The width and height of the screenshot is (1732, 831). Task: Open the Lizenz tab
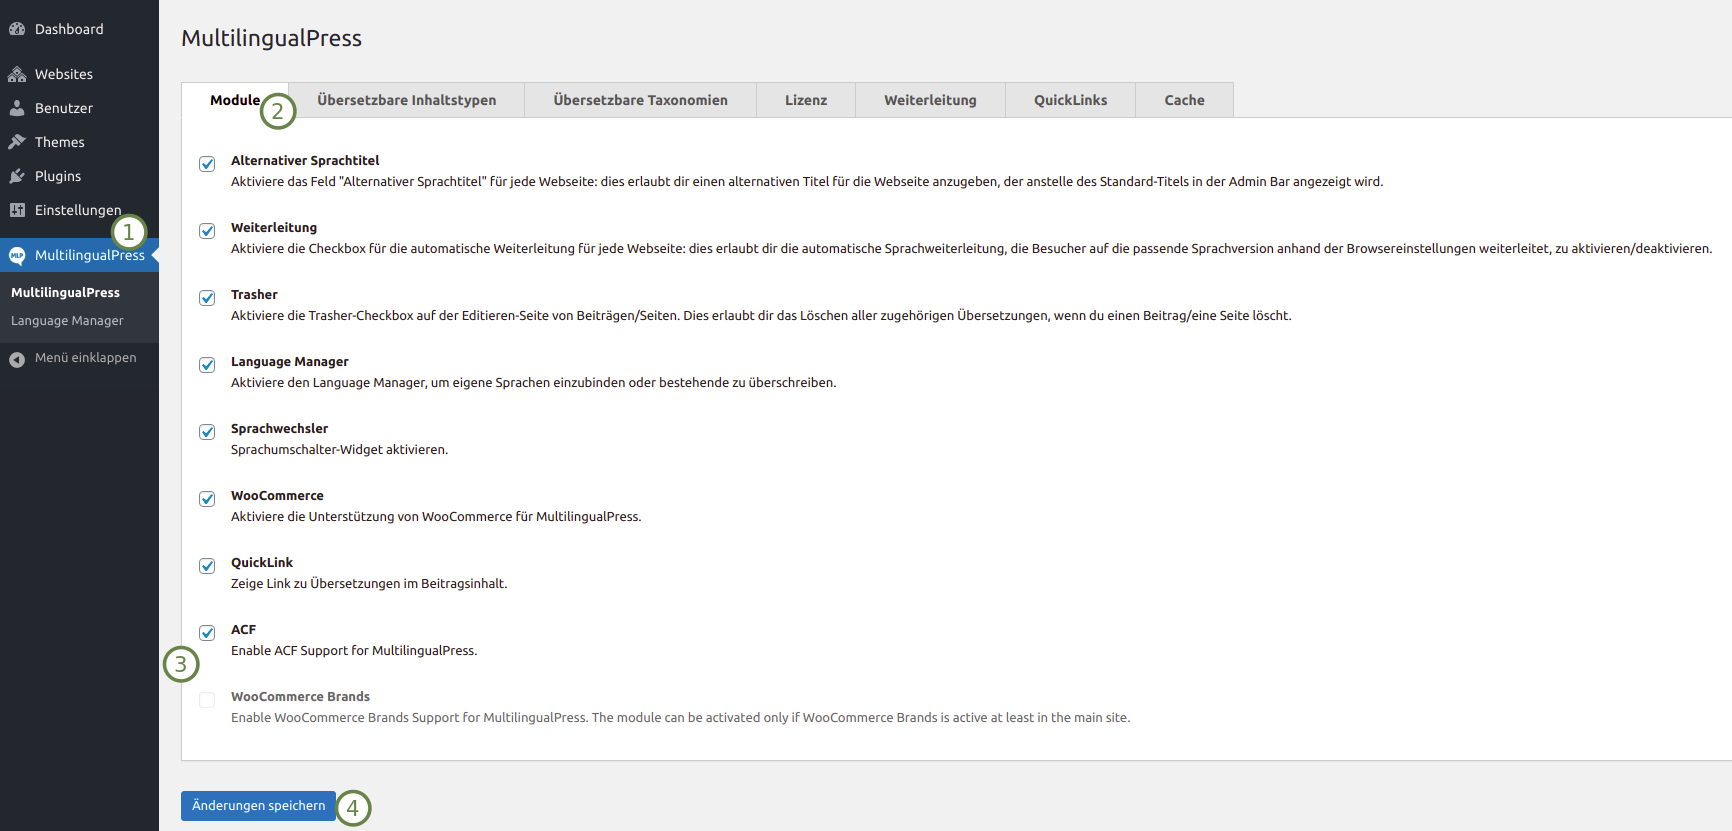point(806,100)
